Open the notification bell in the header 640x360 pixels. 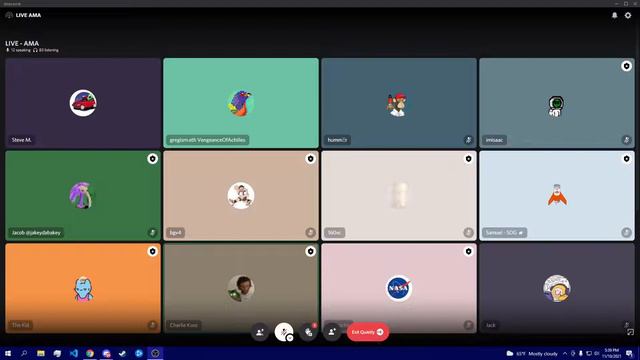(614, 16)
